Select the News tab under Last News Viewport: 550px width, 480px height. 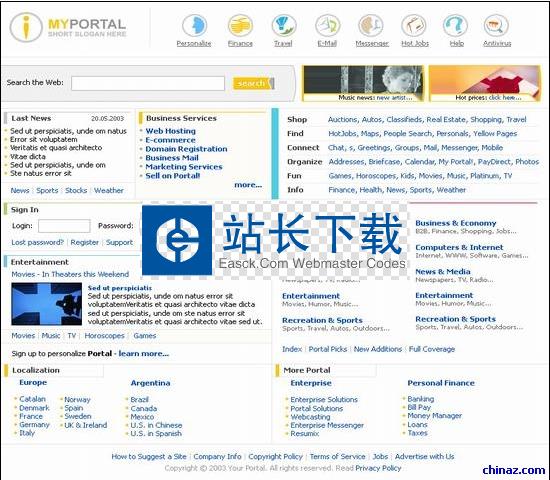tap(20, 191)
